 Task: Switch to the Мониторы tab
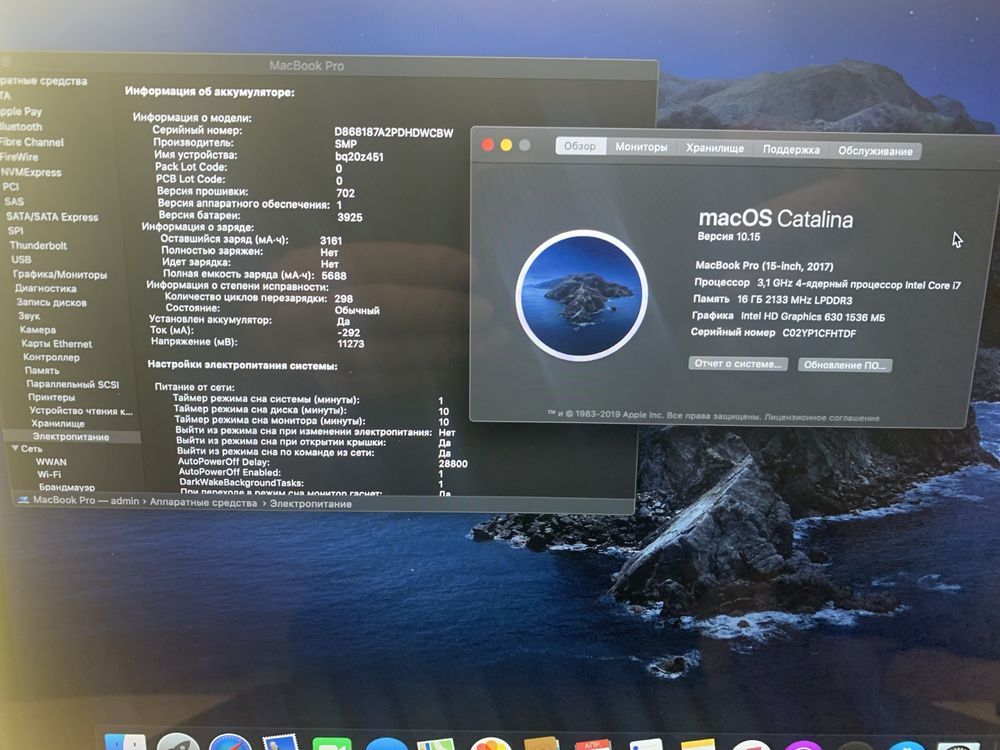(641, 147)
